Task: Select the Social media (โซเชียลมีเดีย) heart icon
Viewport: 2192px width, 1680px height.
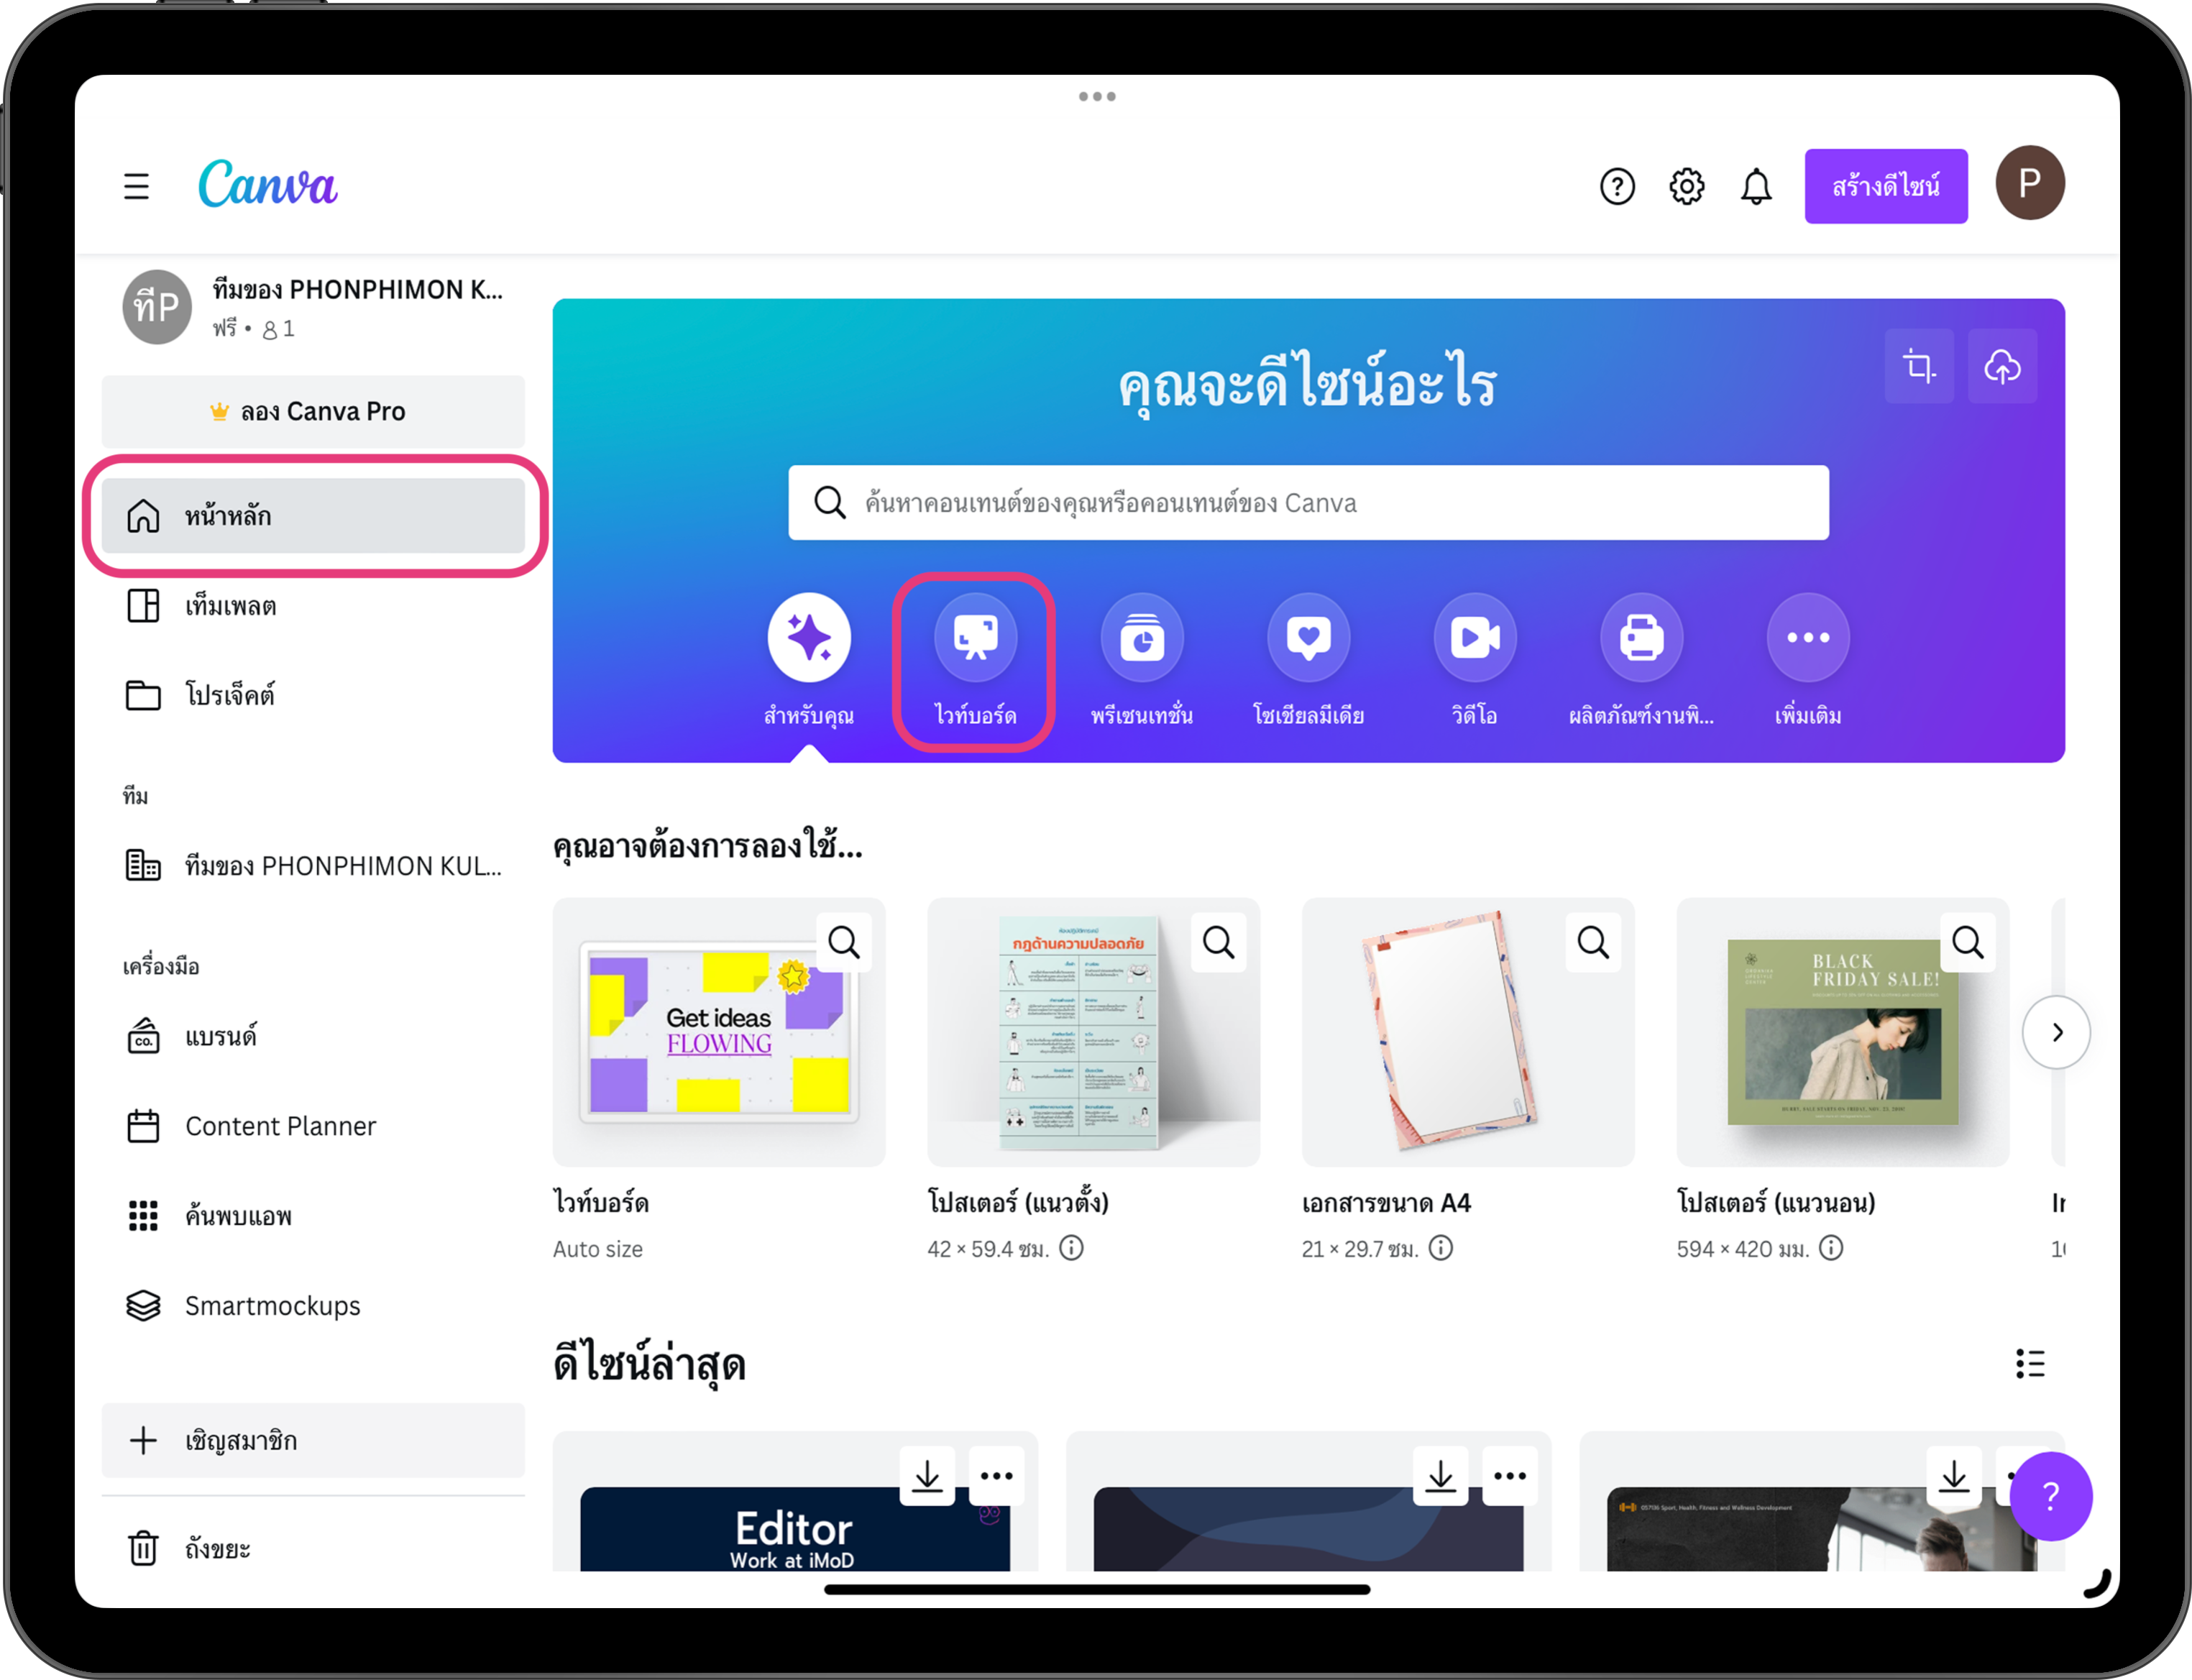Action: 1308,638
